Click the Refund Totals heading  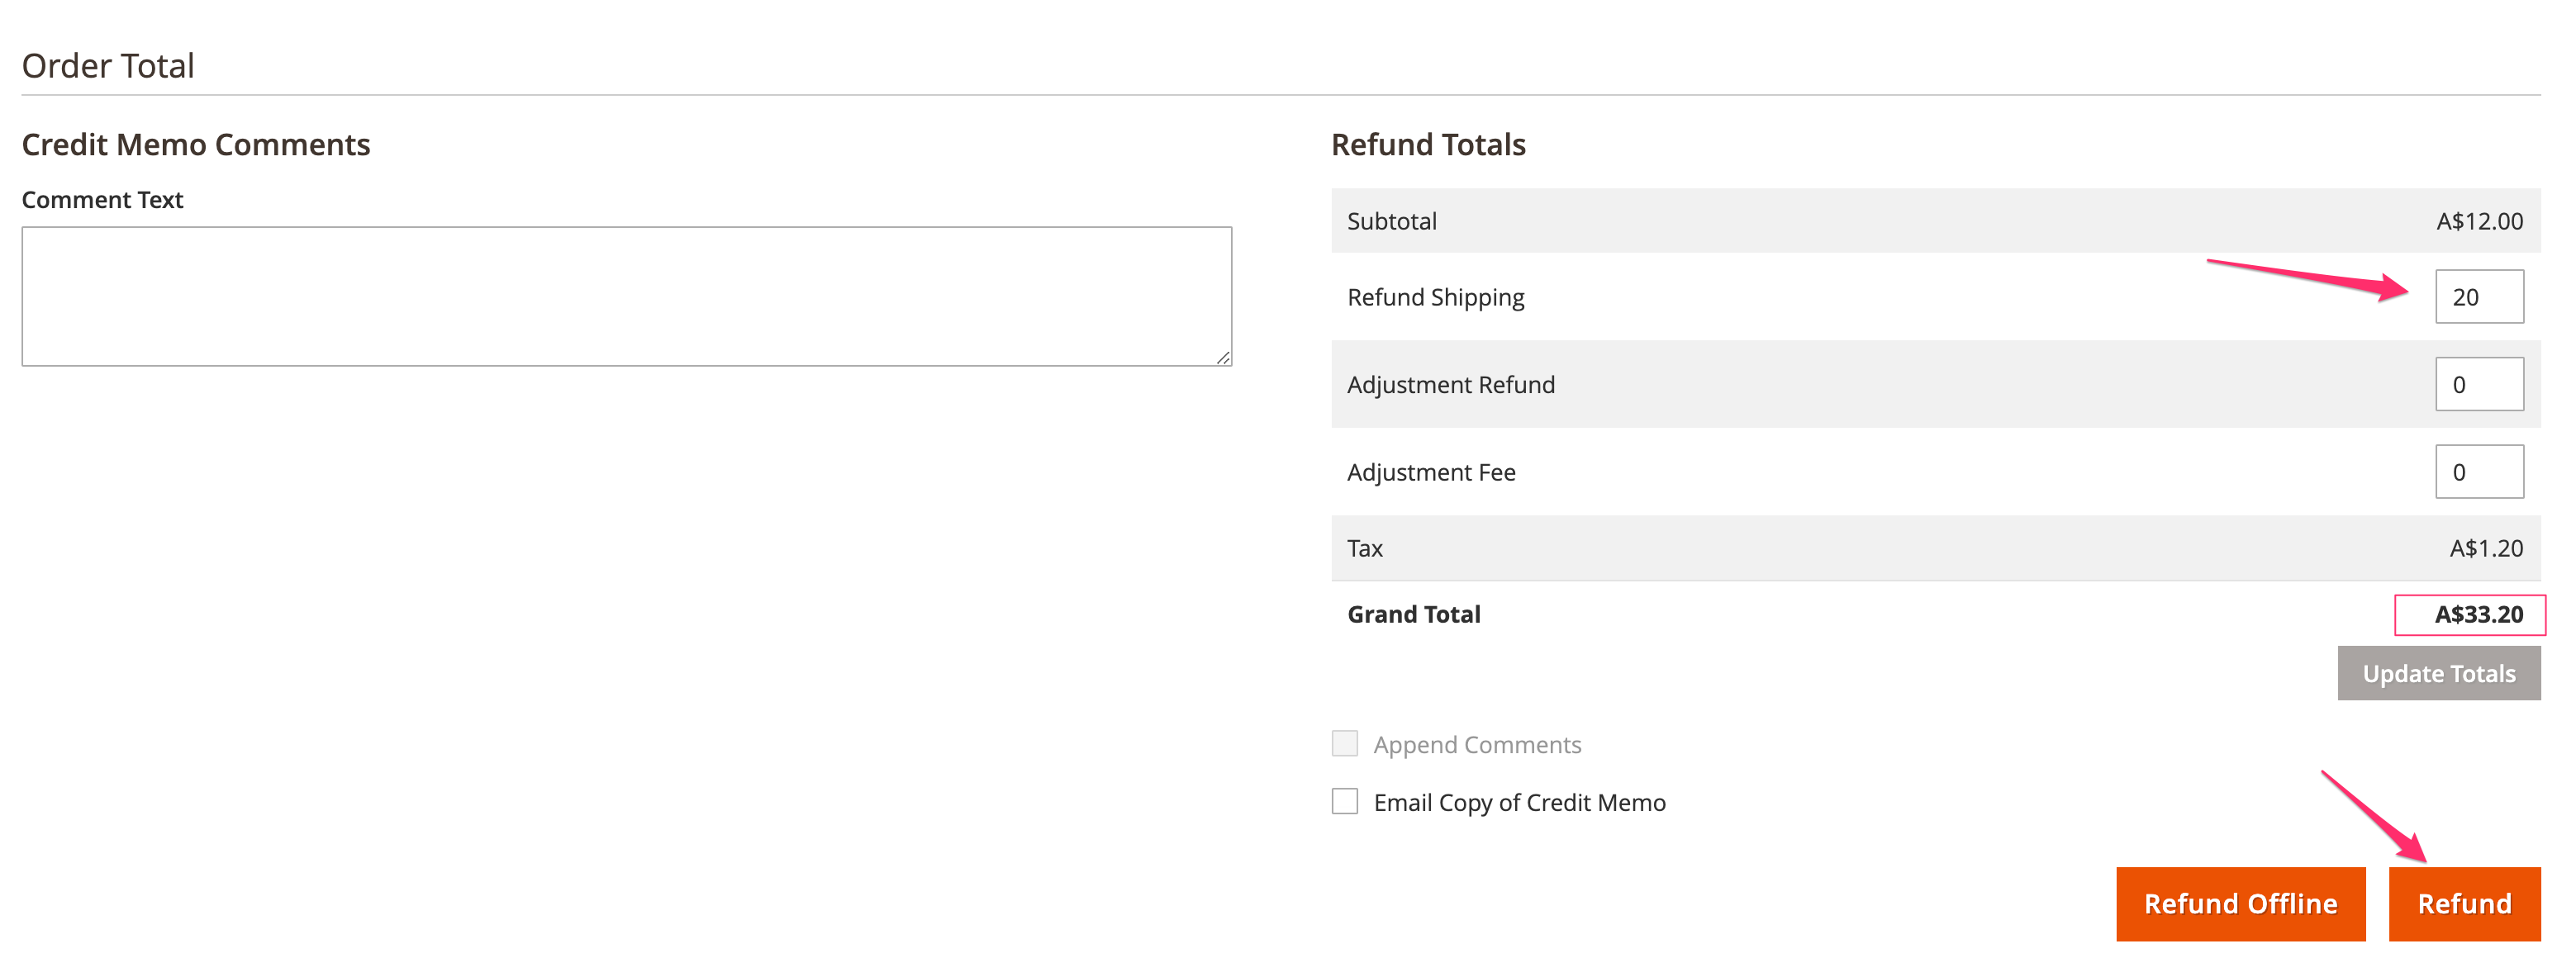click(x=1428, y=145)
